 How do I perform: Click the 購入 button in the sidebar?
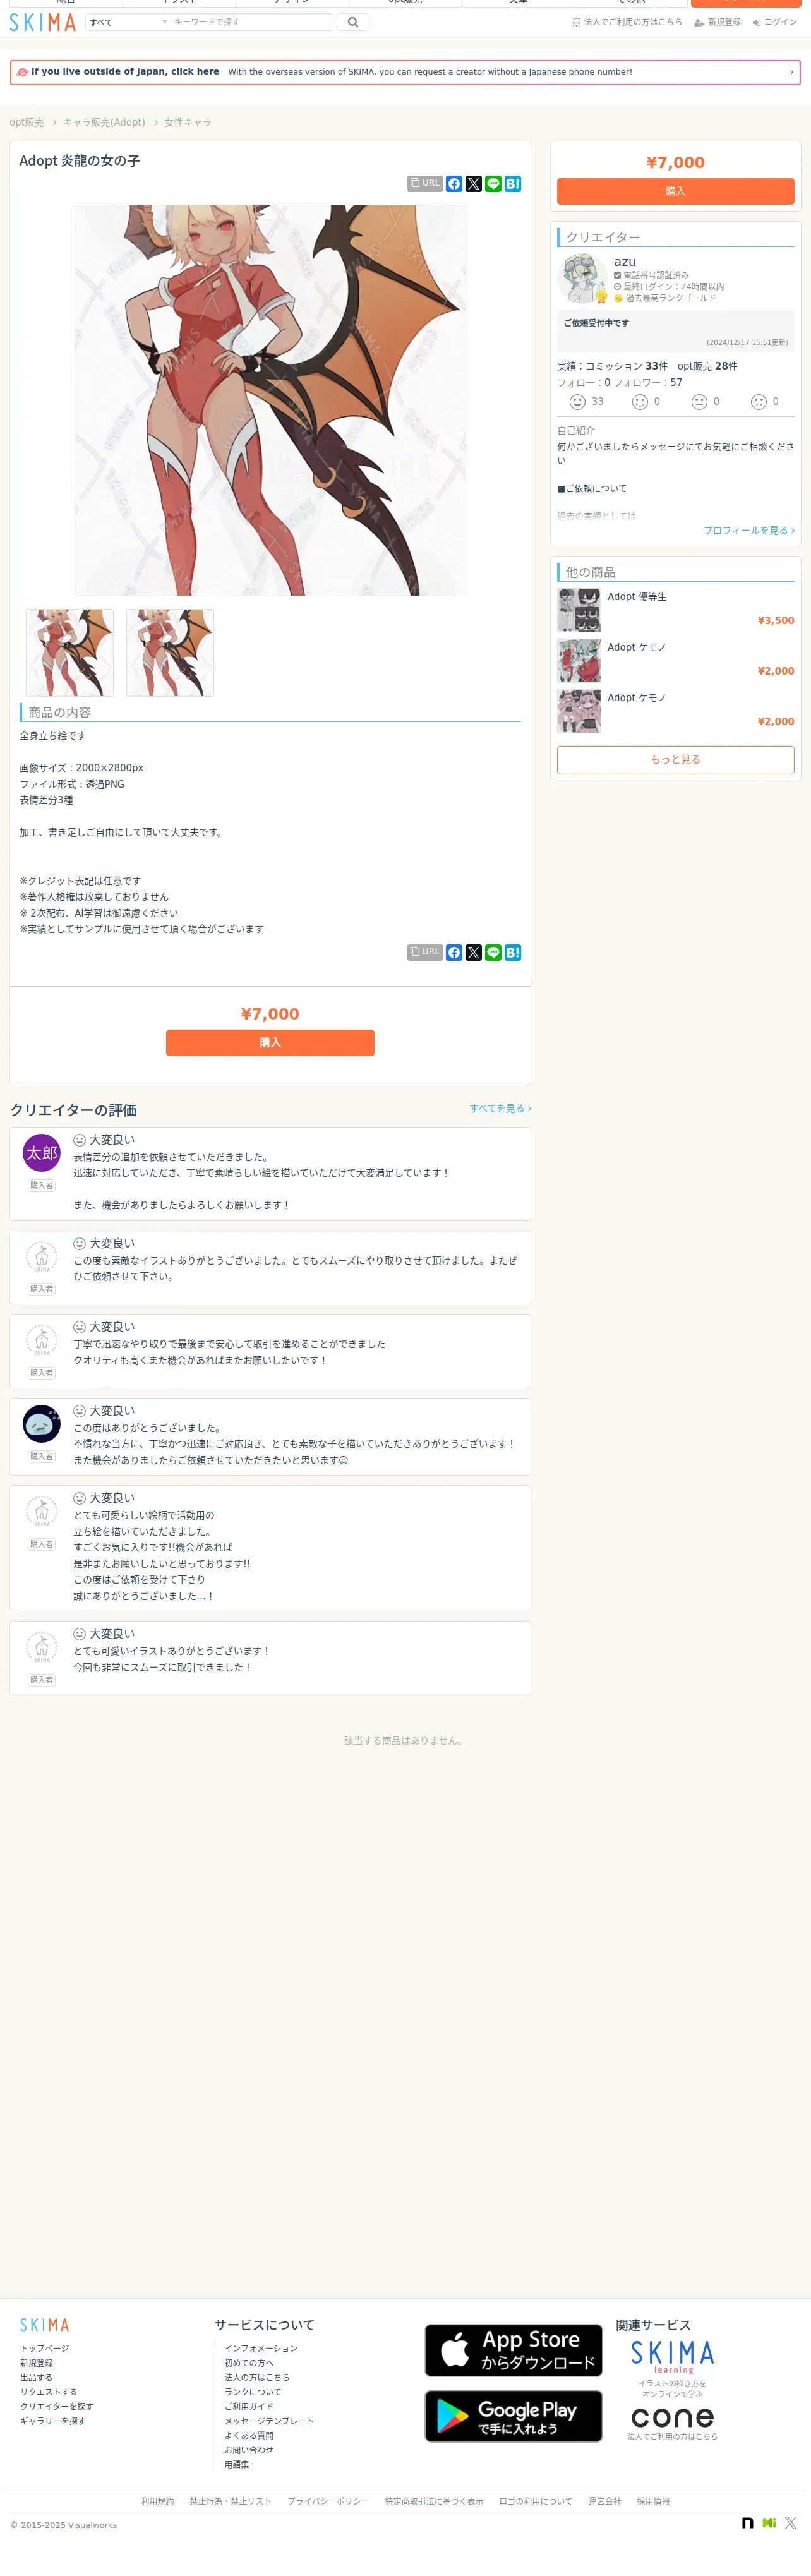(x=676, y=191)
